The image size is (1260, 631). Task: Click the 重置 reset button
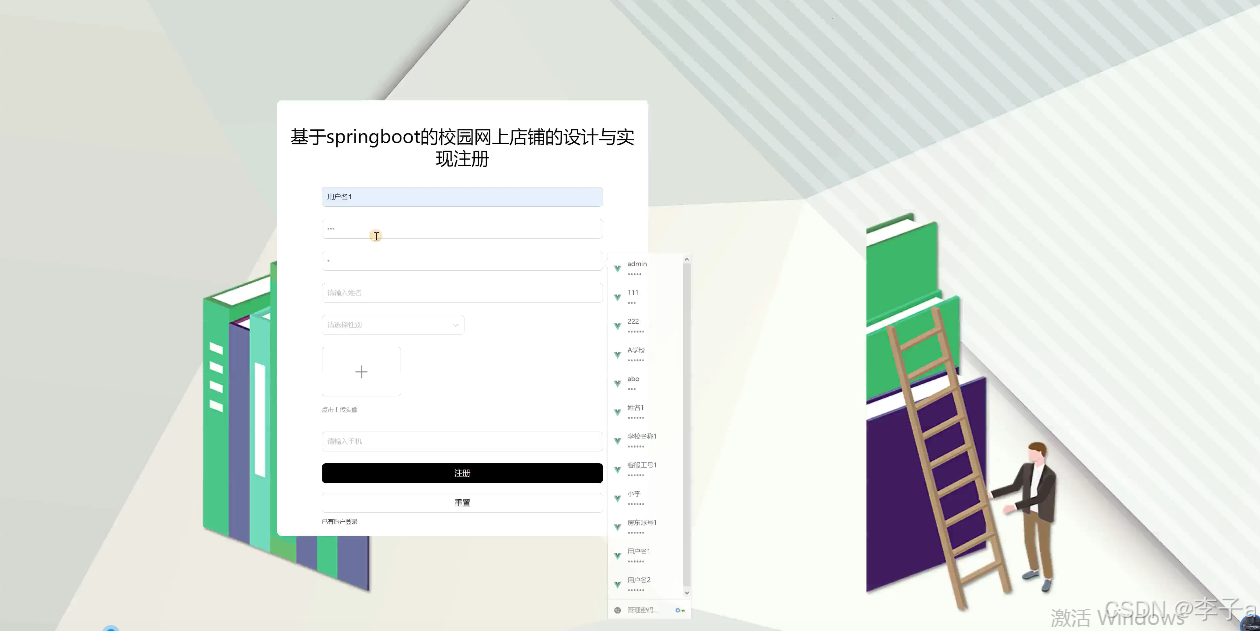461,501
